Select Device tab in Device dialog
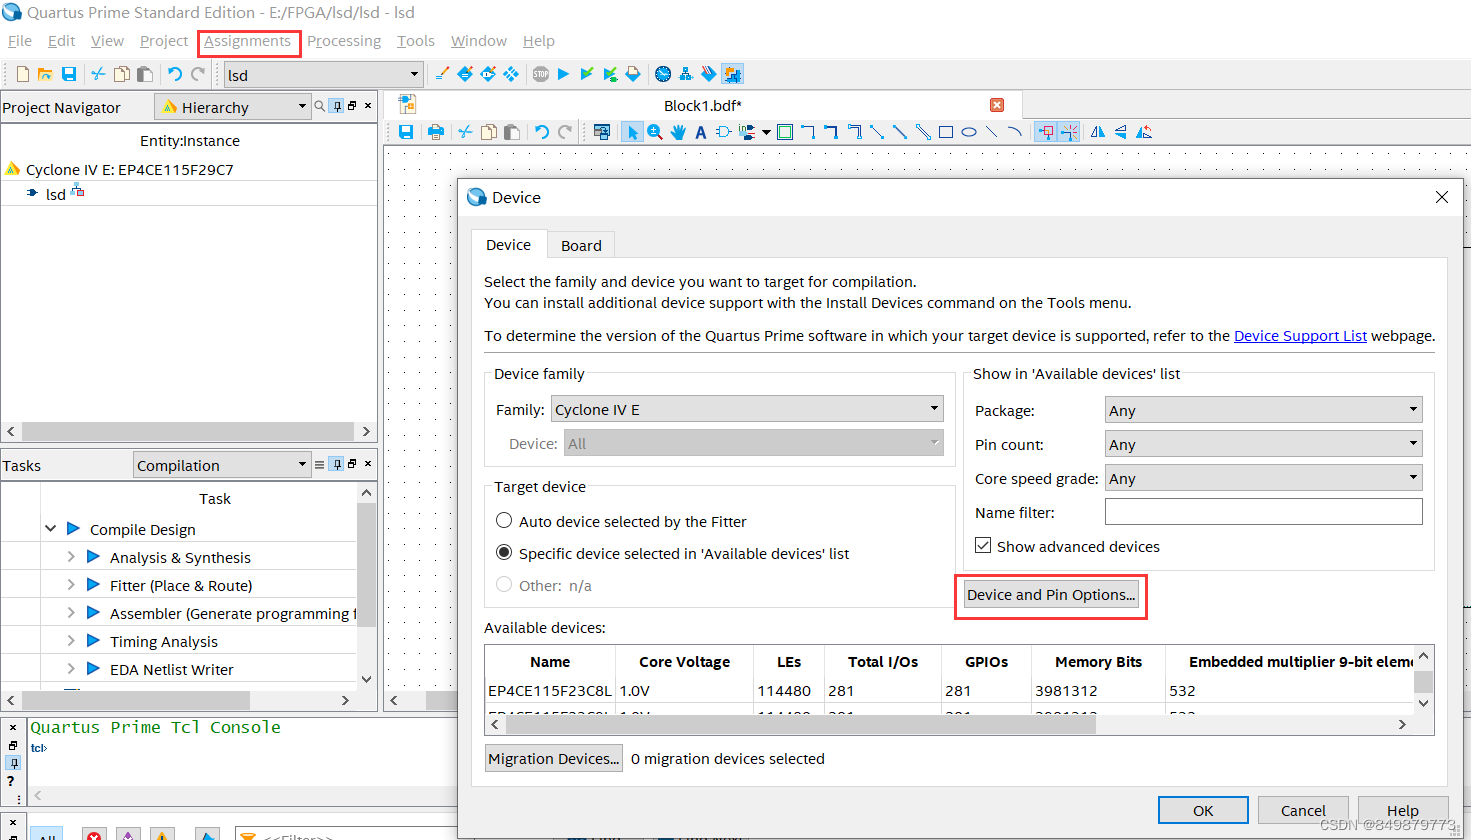Viewport: 1471px width, 840px height. click(509, 244)
